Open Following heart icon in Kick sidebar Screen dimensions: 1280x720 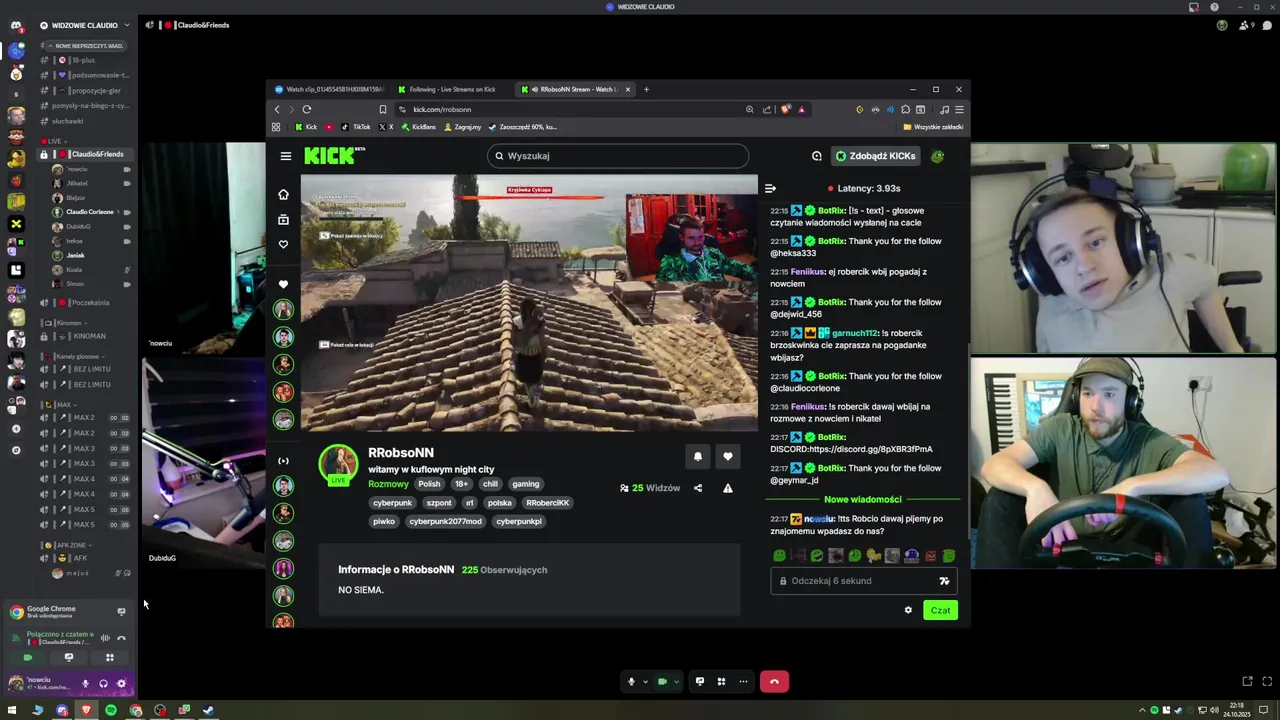[x=283, y=244]
